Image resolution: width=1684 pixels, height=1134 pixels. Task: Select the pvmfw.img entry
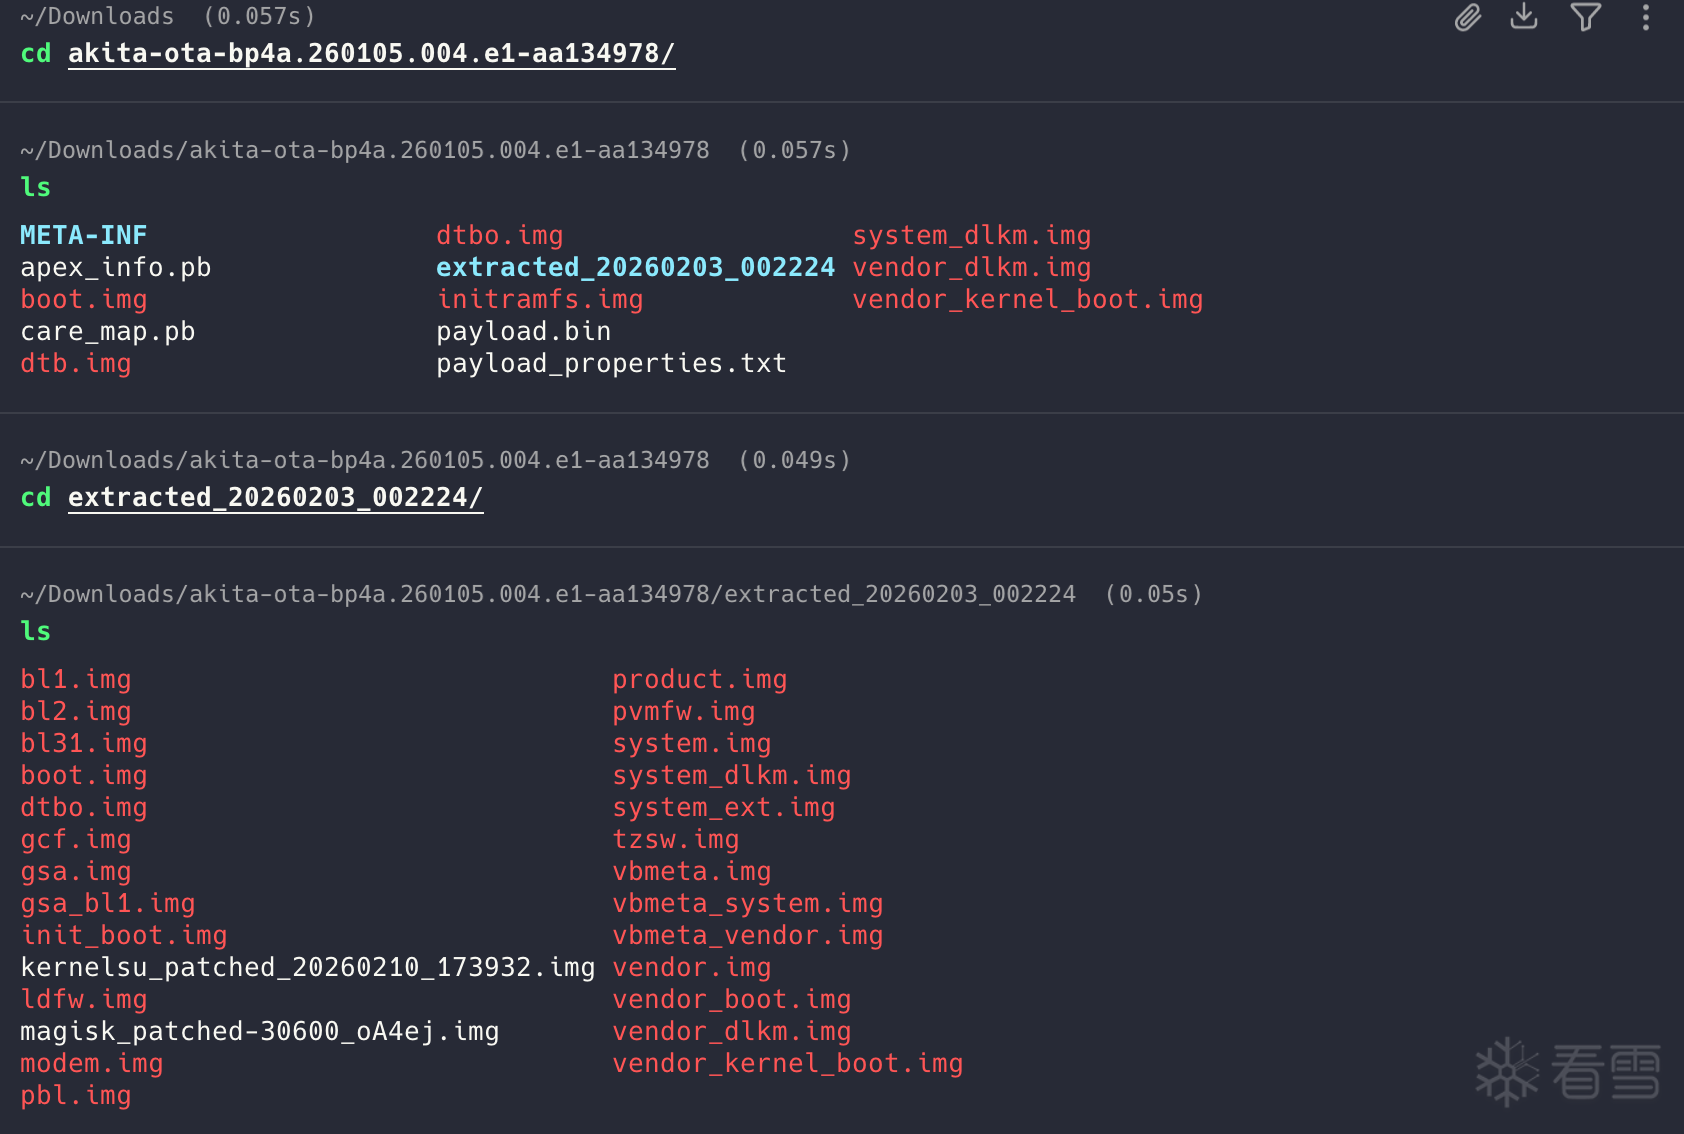(x=684, y=711)
